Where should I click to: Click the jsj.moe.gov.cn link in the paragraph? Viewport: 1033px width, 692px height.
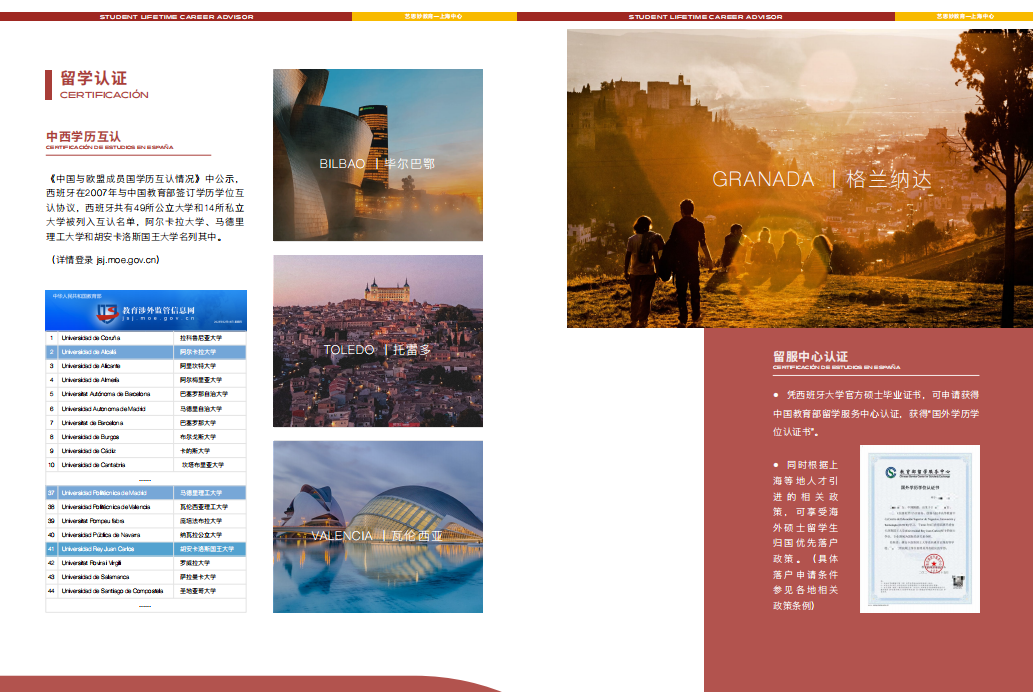[127, 260]
